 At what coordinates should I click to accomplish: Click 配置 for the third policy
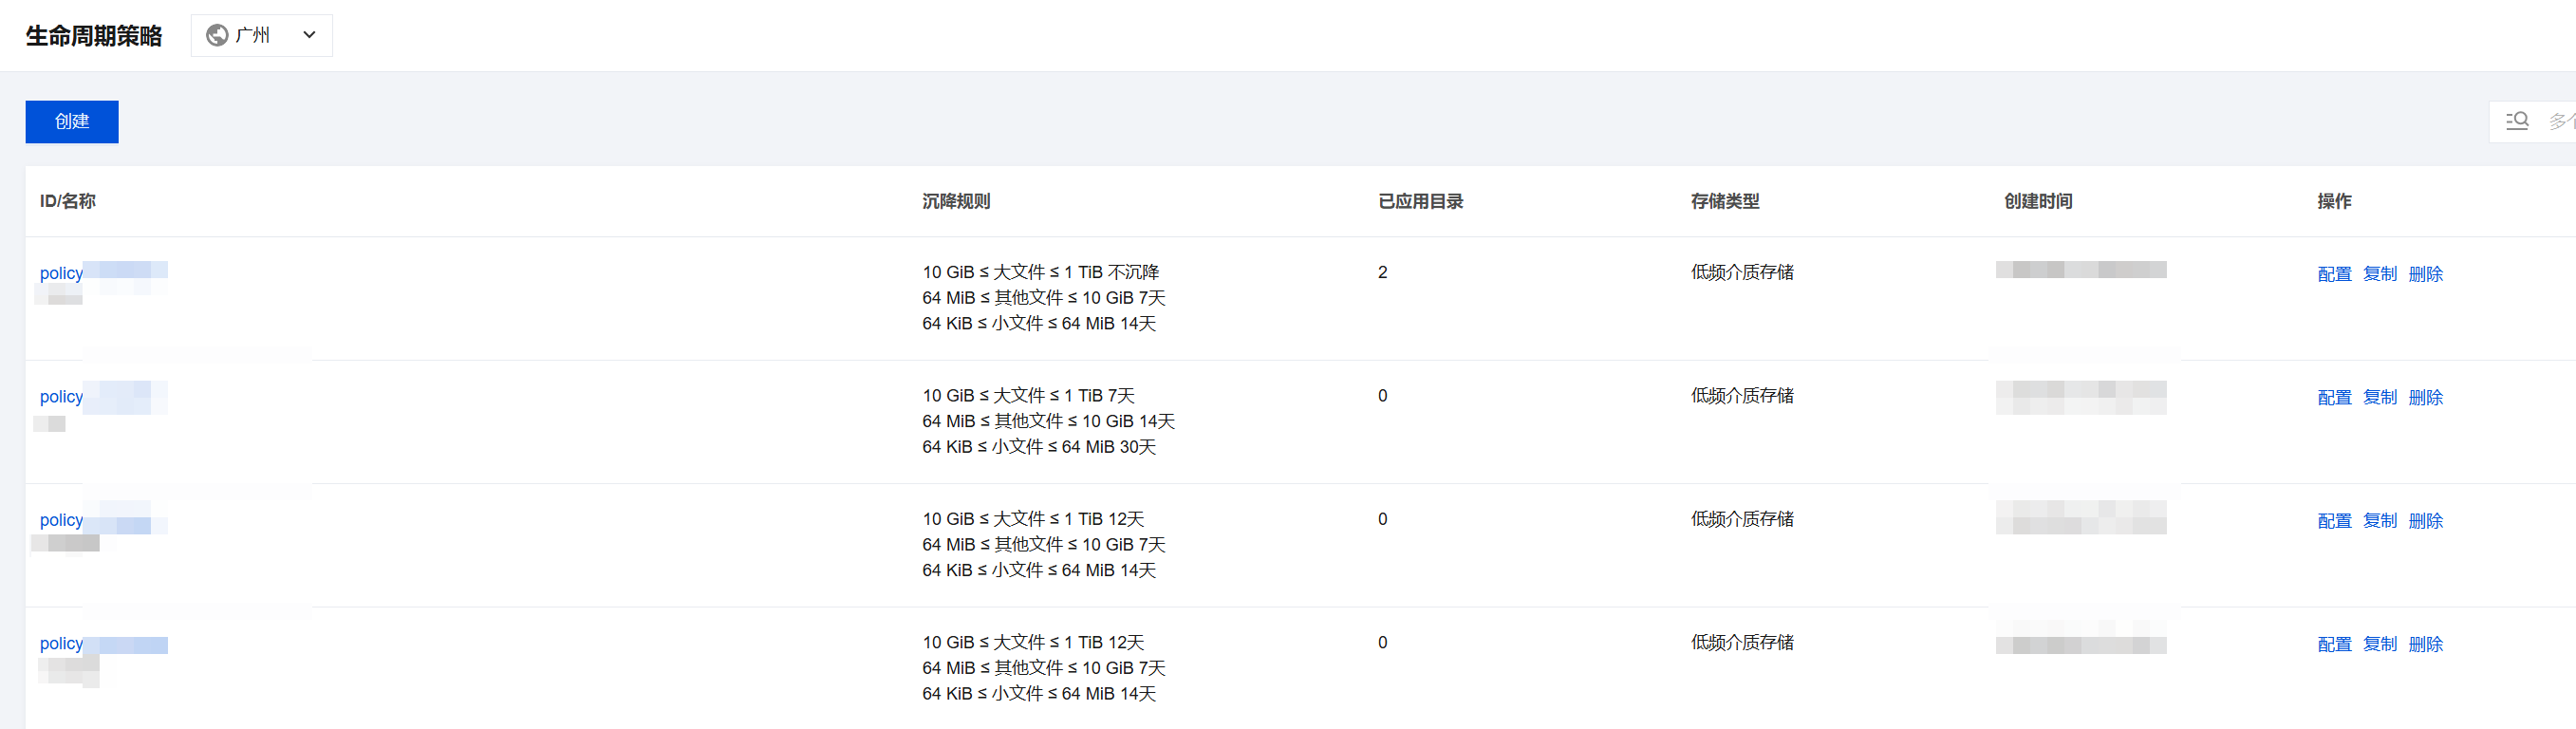[2334, 521]
